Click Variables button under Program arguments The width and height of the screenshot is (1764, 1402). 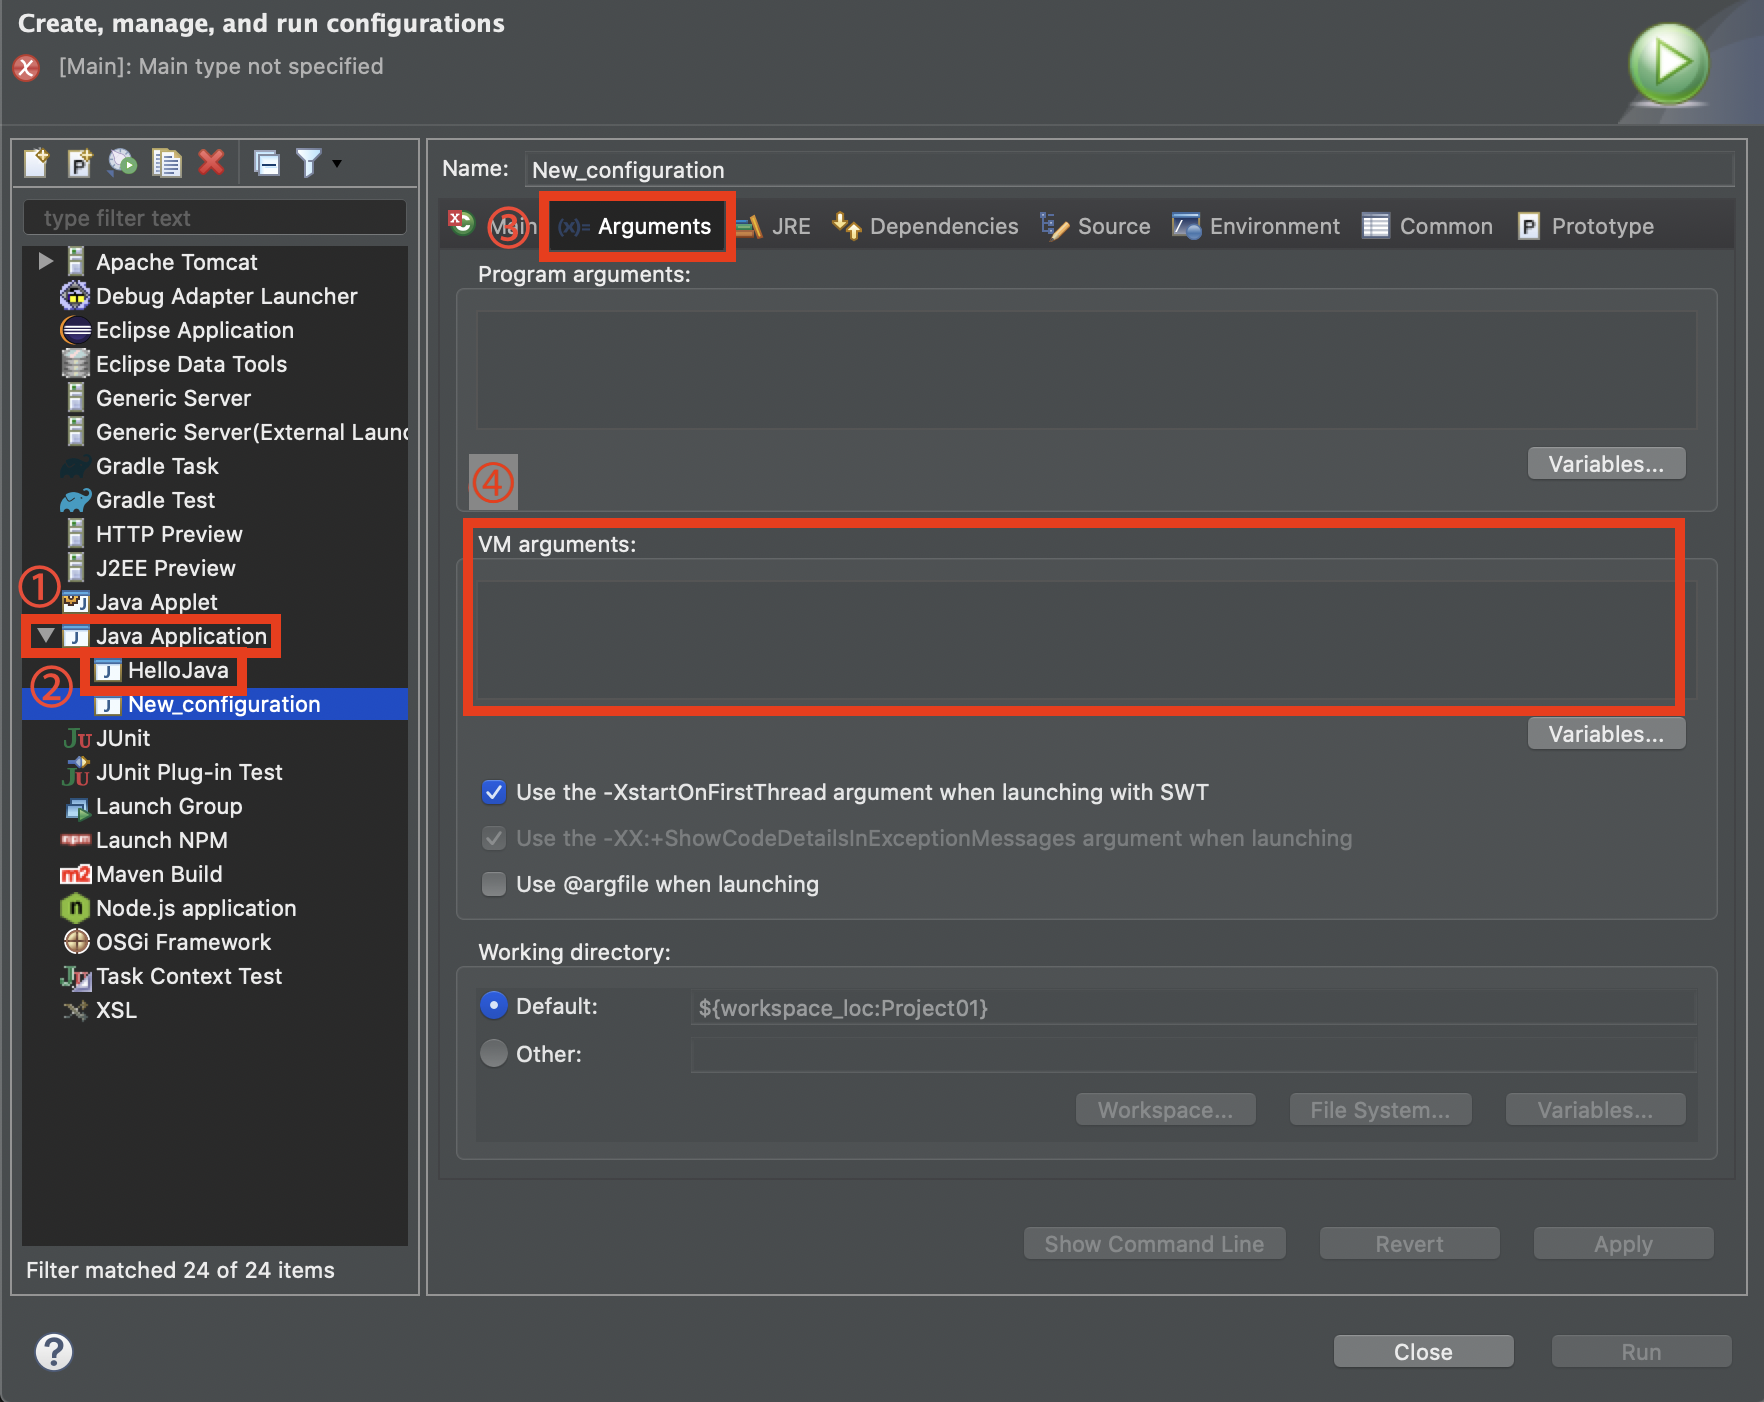coord(1606,464)
